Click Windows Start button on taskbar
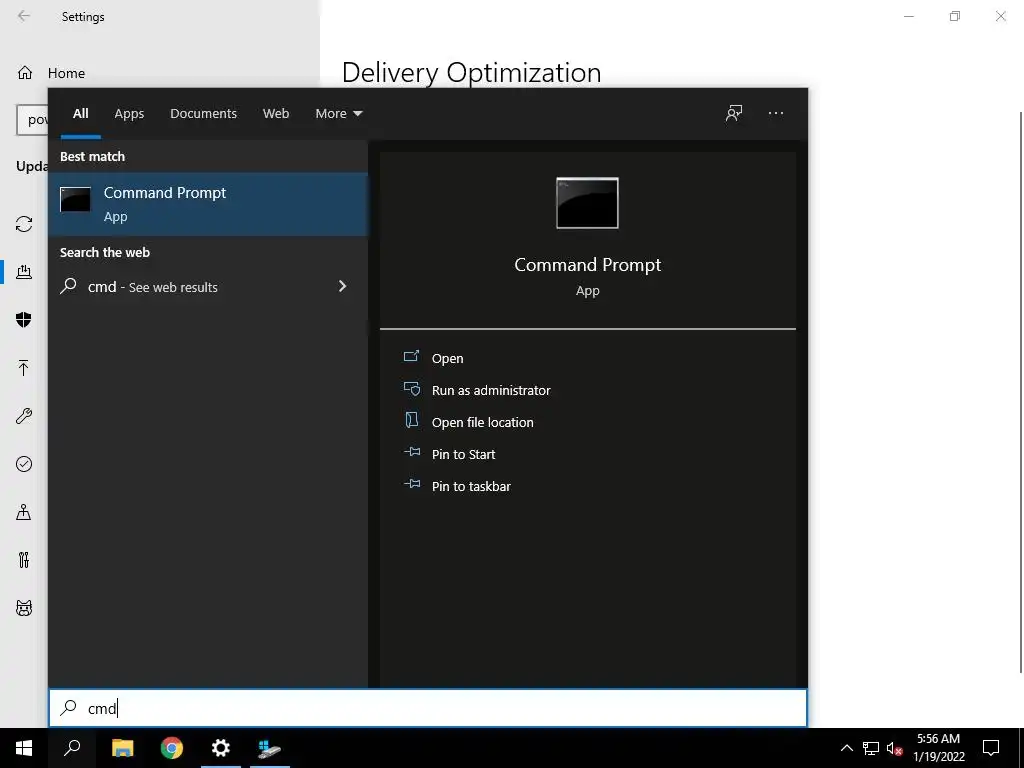This screenshot has width=1024, height=768. pyautogui.click(x=24, y=748)
